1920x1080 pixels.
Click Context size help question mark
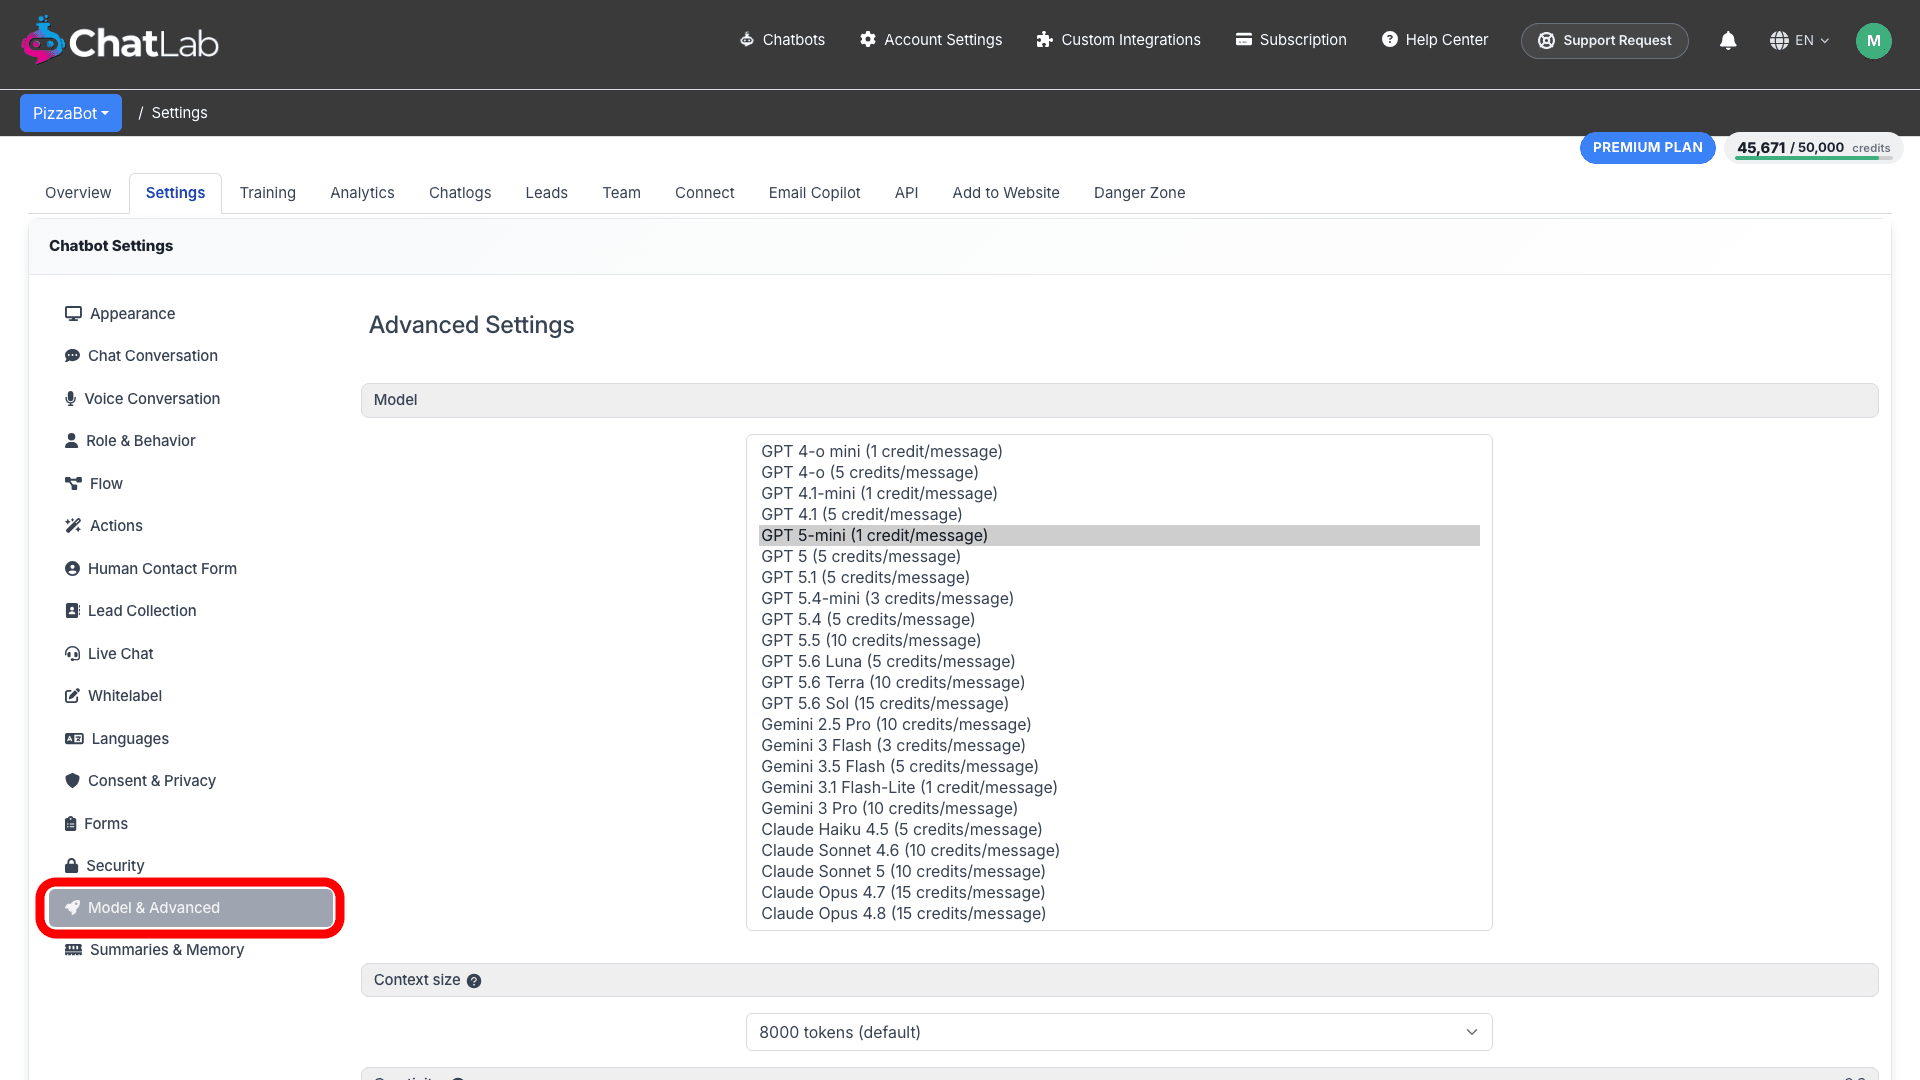click(474, 981)
